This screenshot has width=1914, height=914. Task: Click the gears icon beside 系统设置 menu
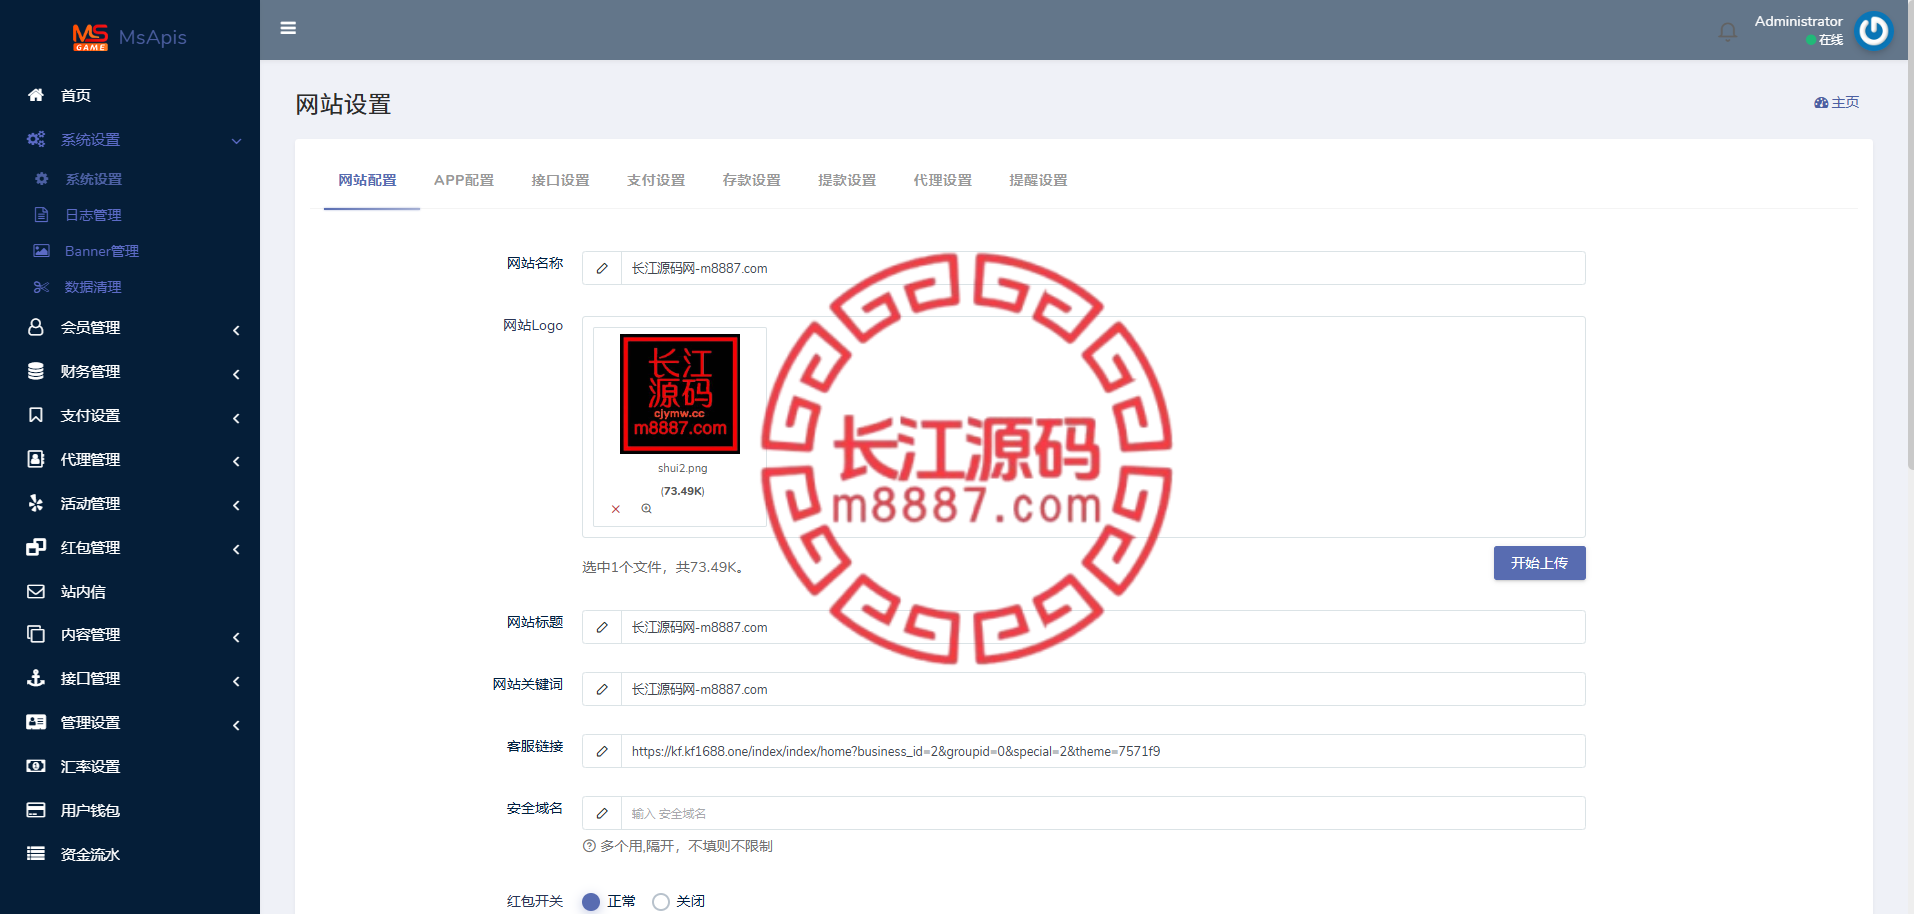point(36,139)
